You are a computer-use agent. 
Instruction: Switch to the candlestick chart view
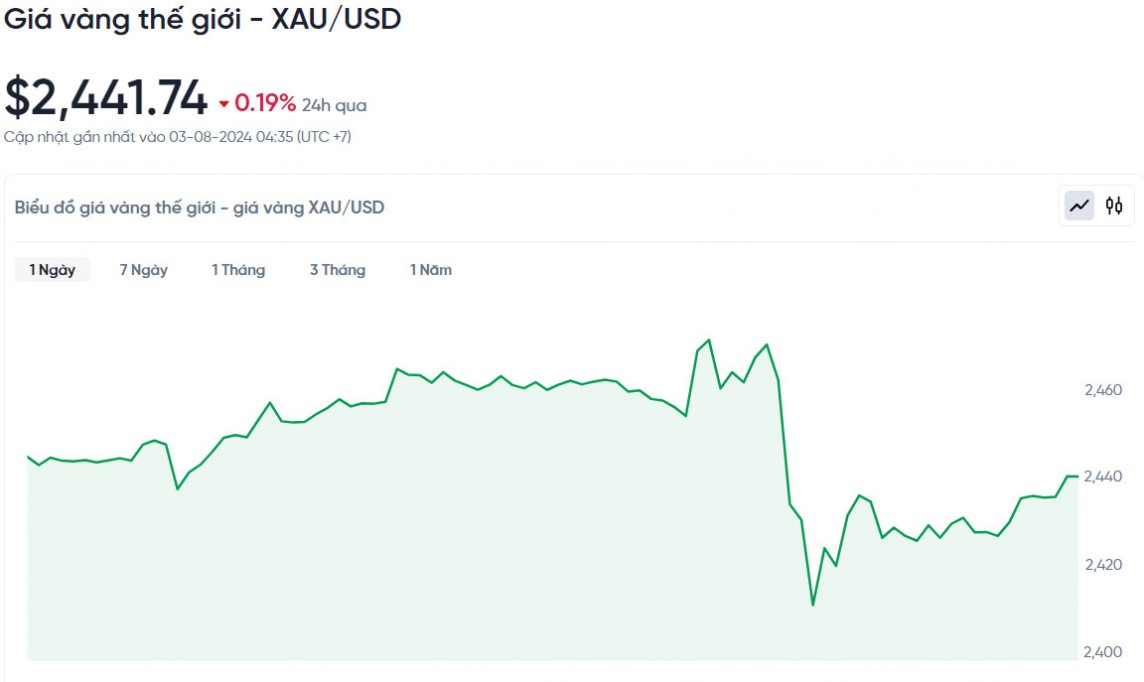pos(1114,206)
